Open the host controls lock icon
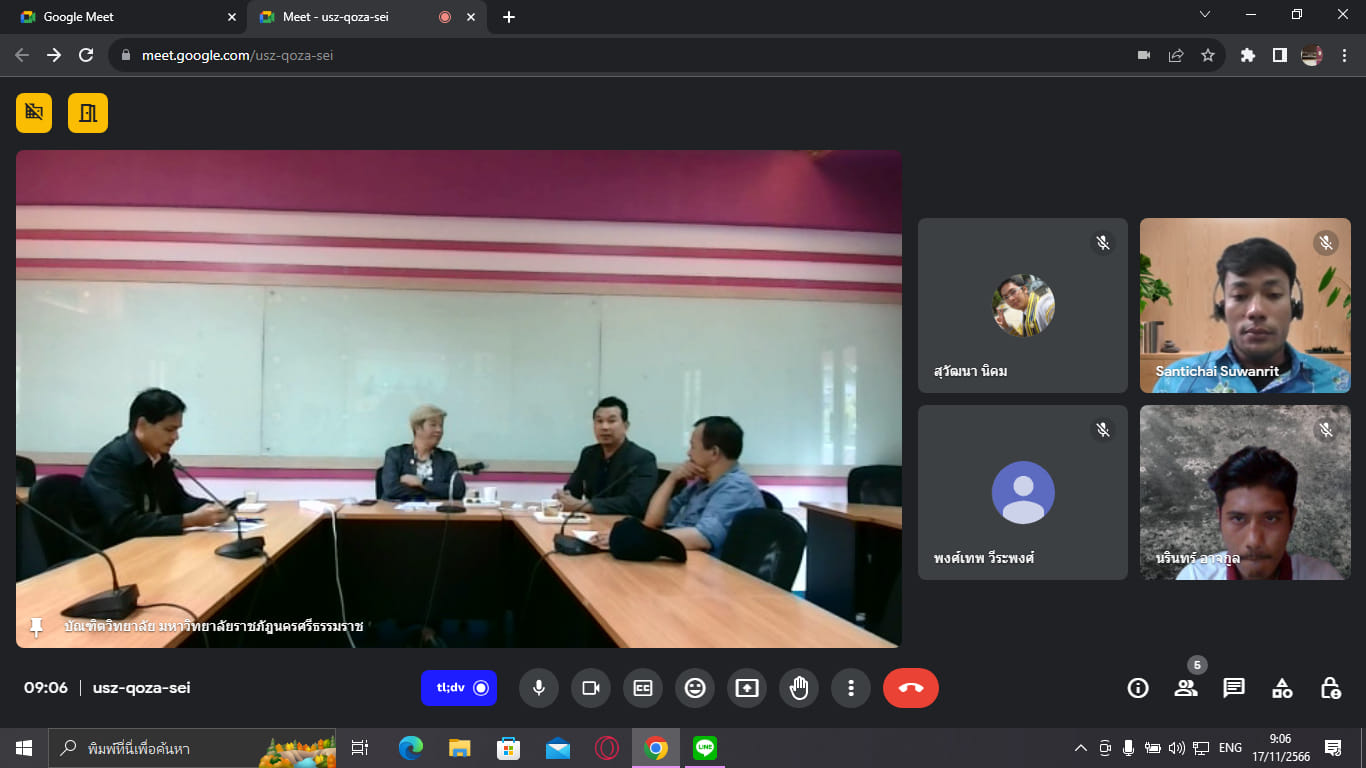 tap(1330, 688)
